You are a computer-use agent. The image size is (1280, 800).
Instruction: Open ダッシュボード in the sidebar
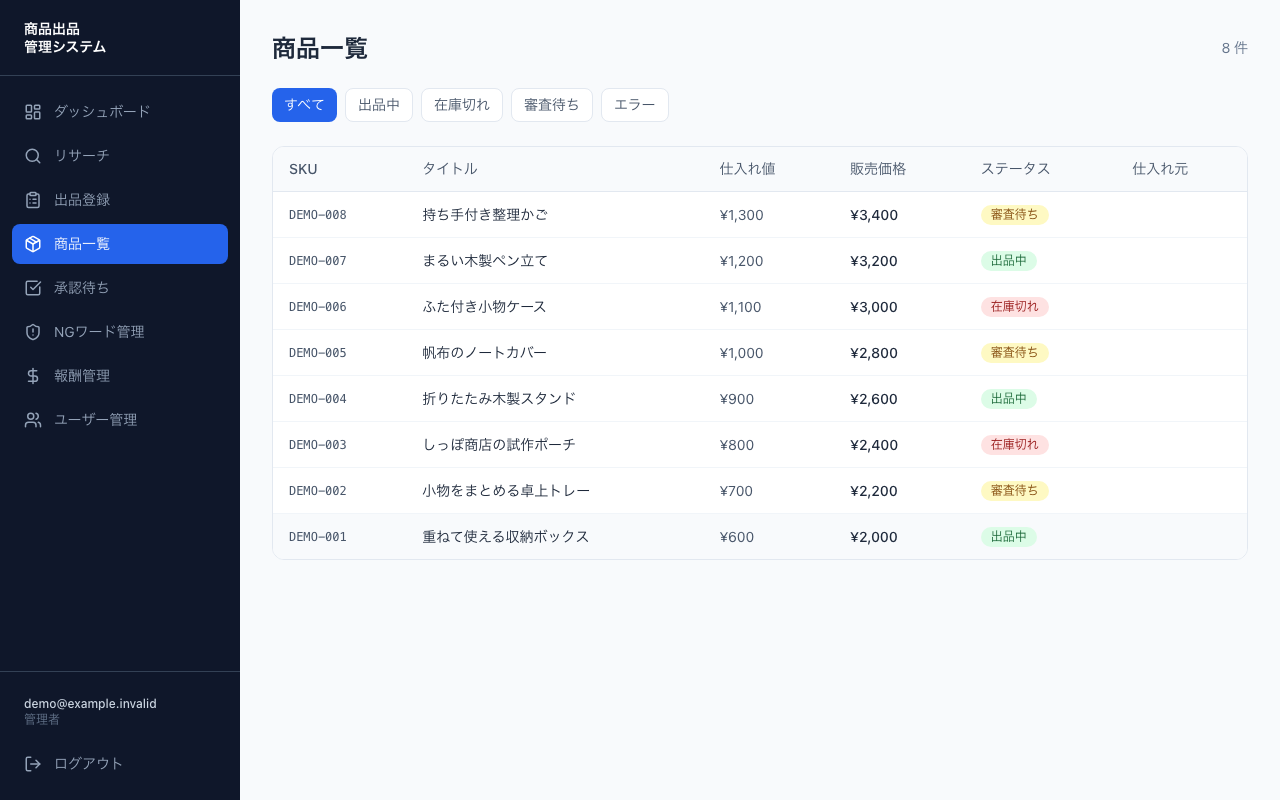(x=120, y=112)
